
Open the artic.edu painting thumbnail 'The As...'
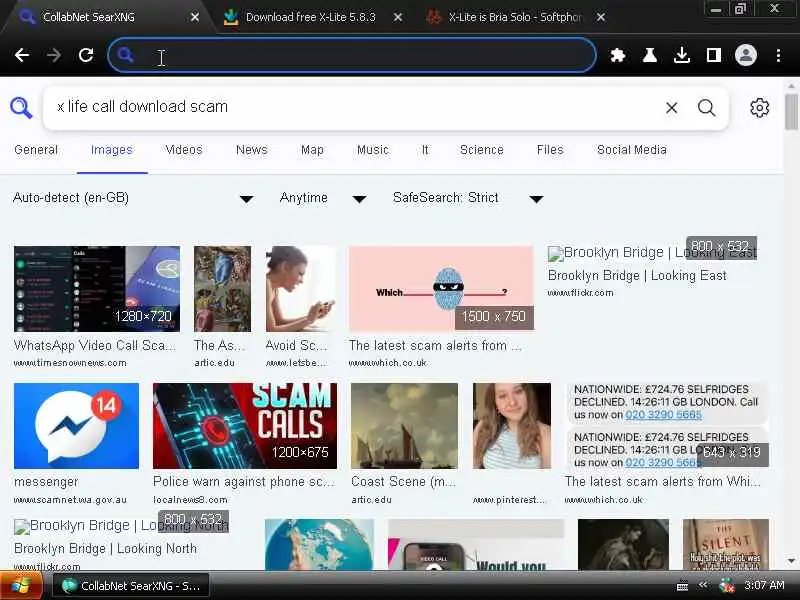(x=222, y=289)
